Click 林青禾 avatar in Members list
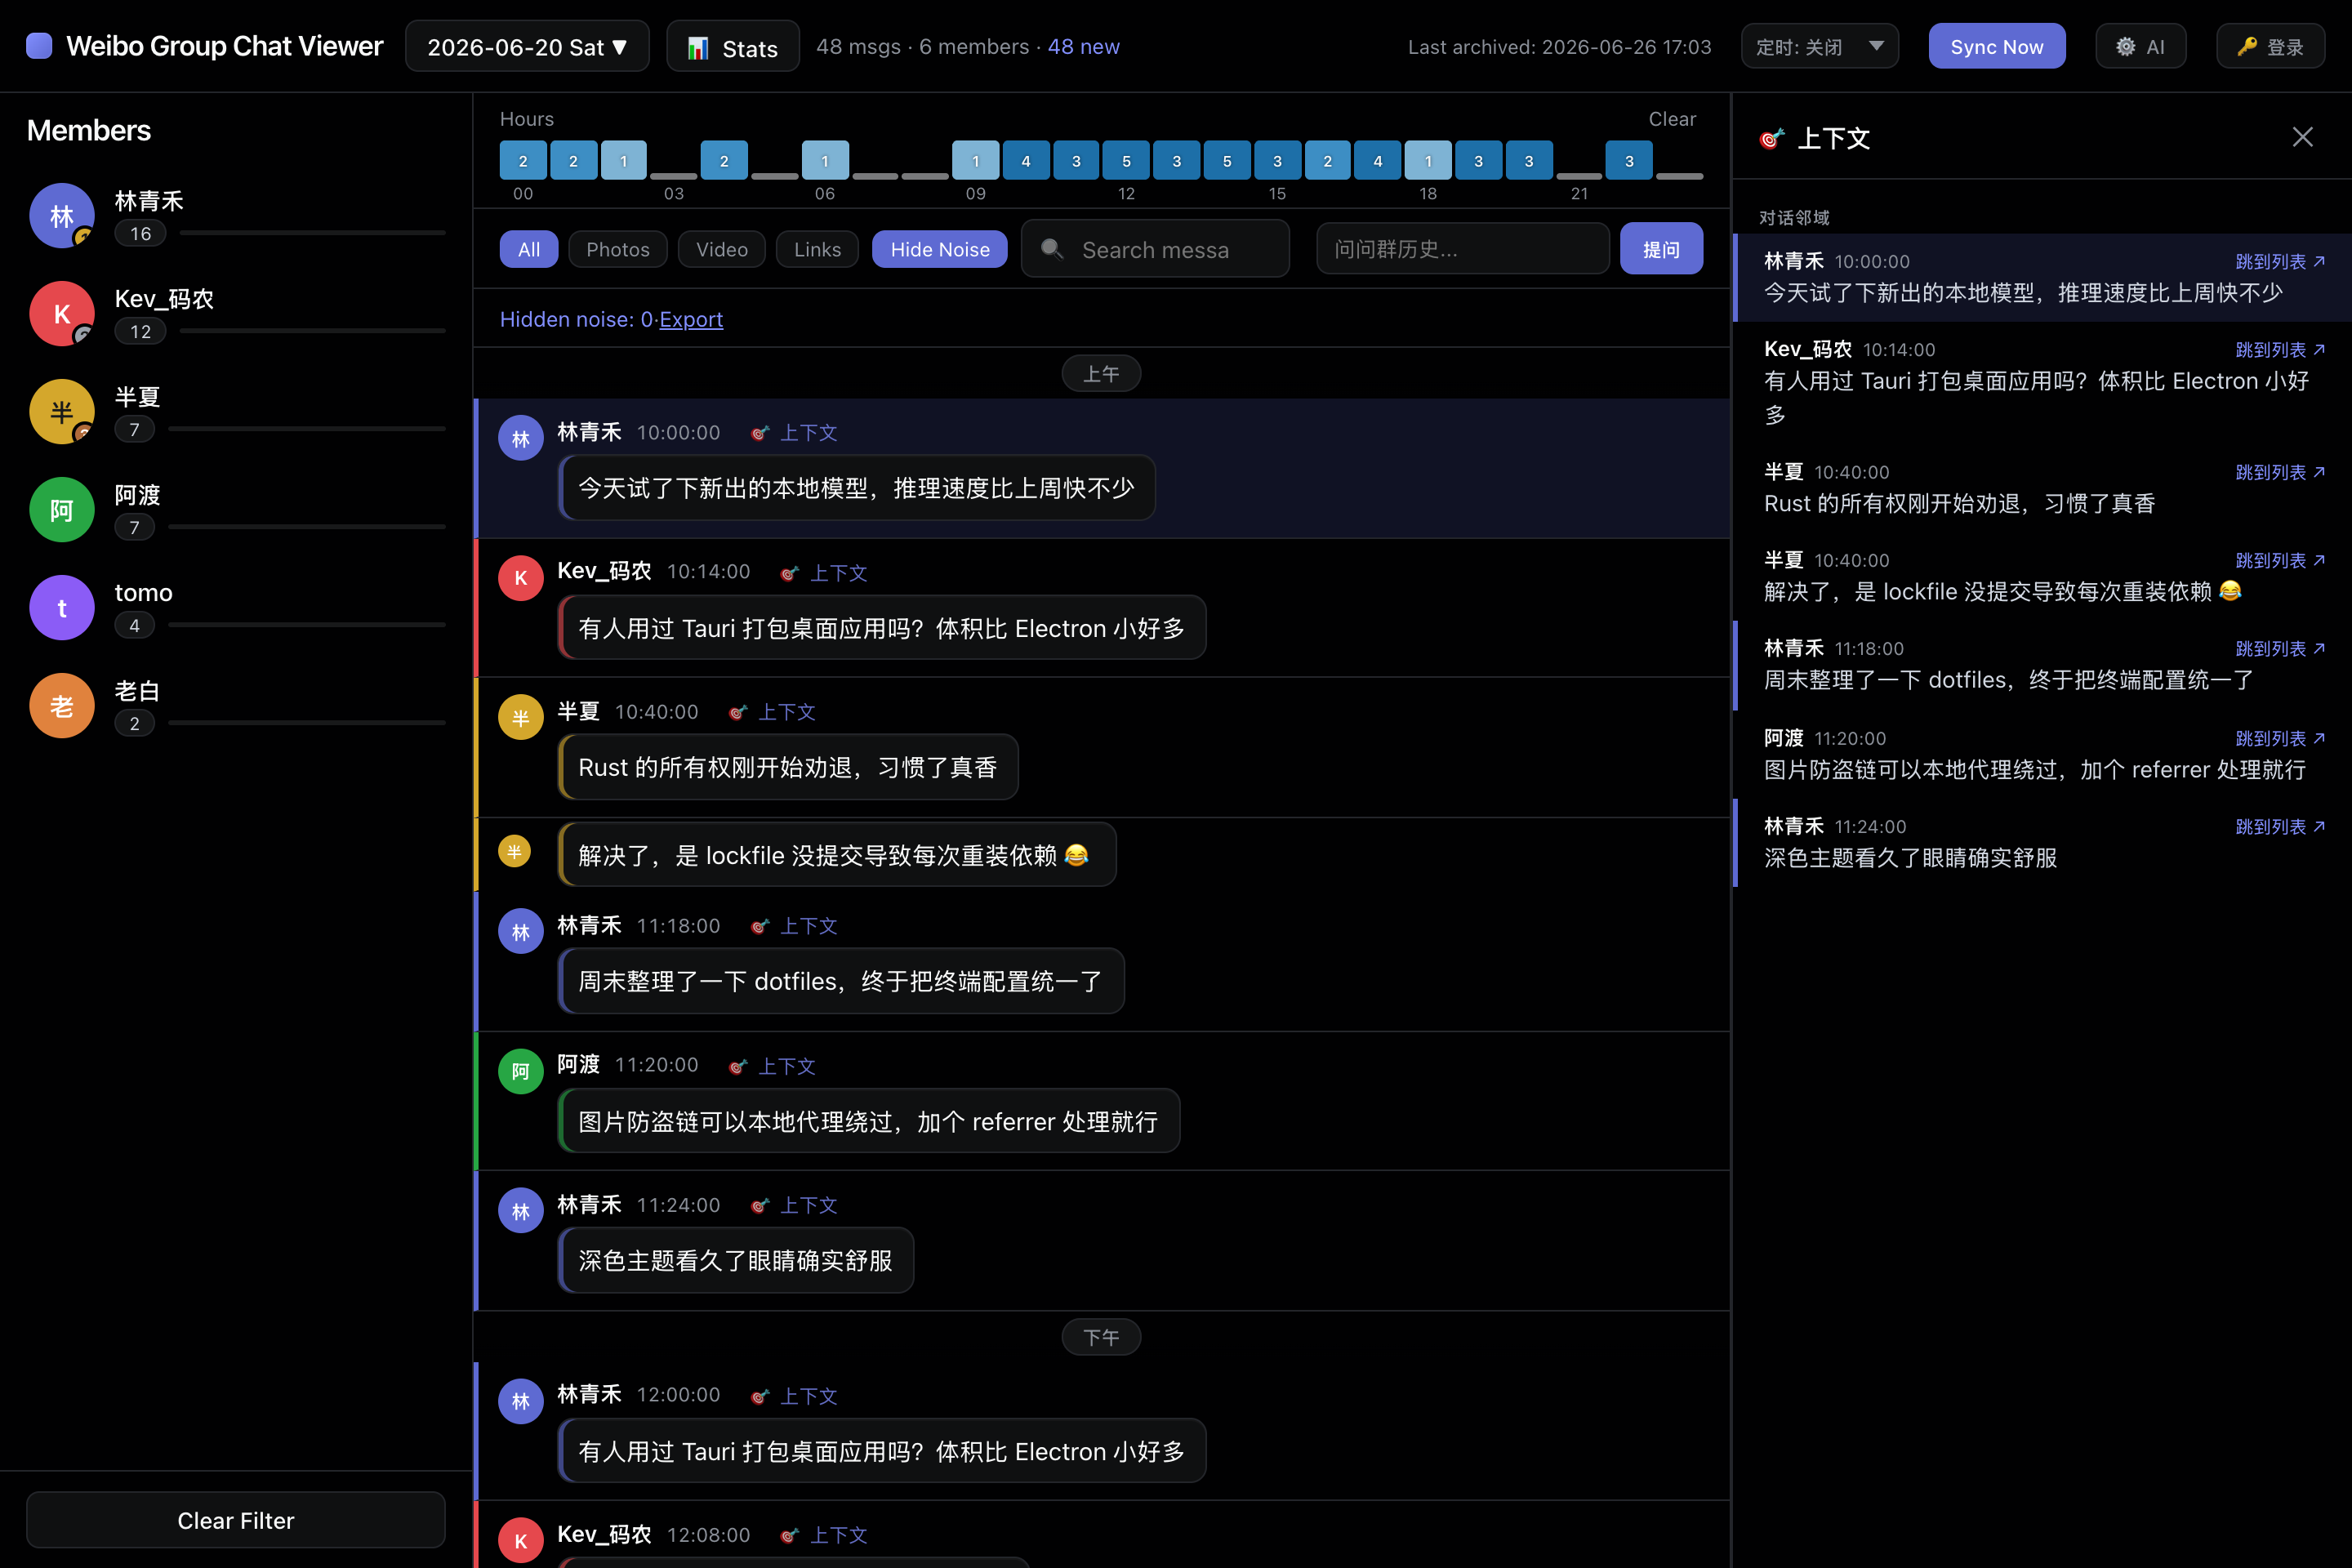Screen dimensions: 2352x1568 tap(62, 215)
